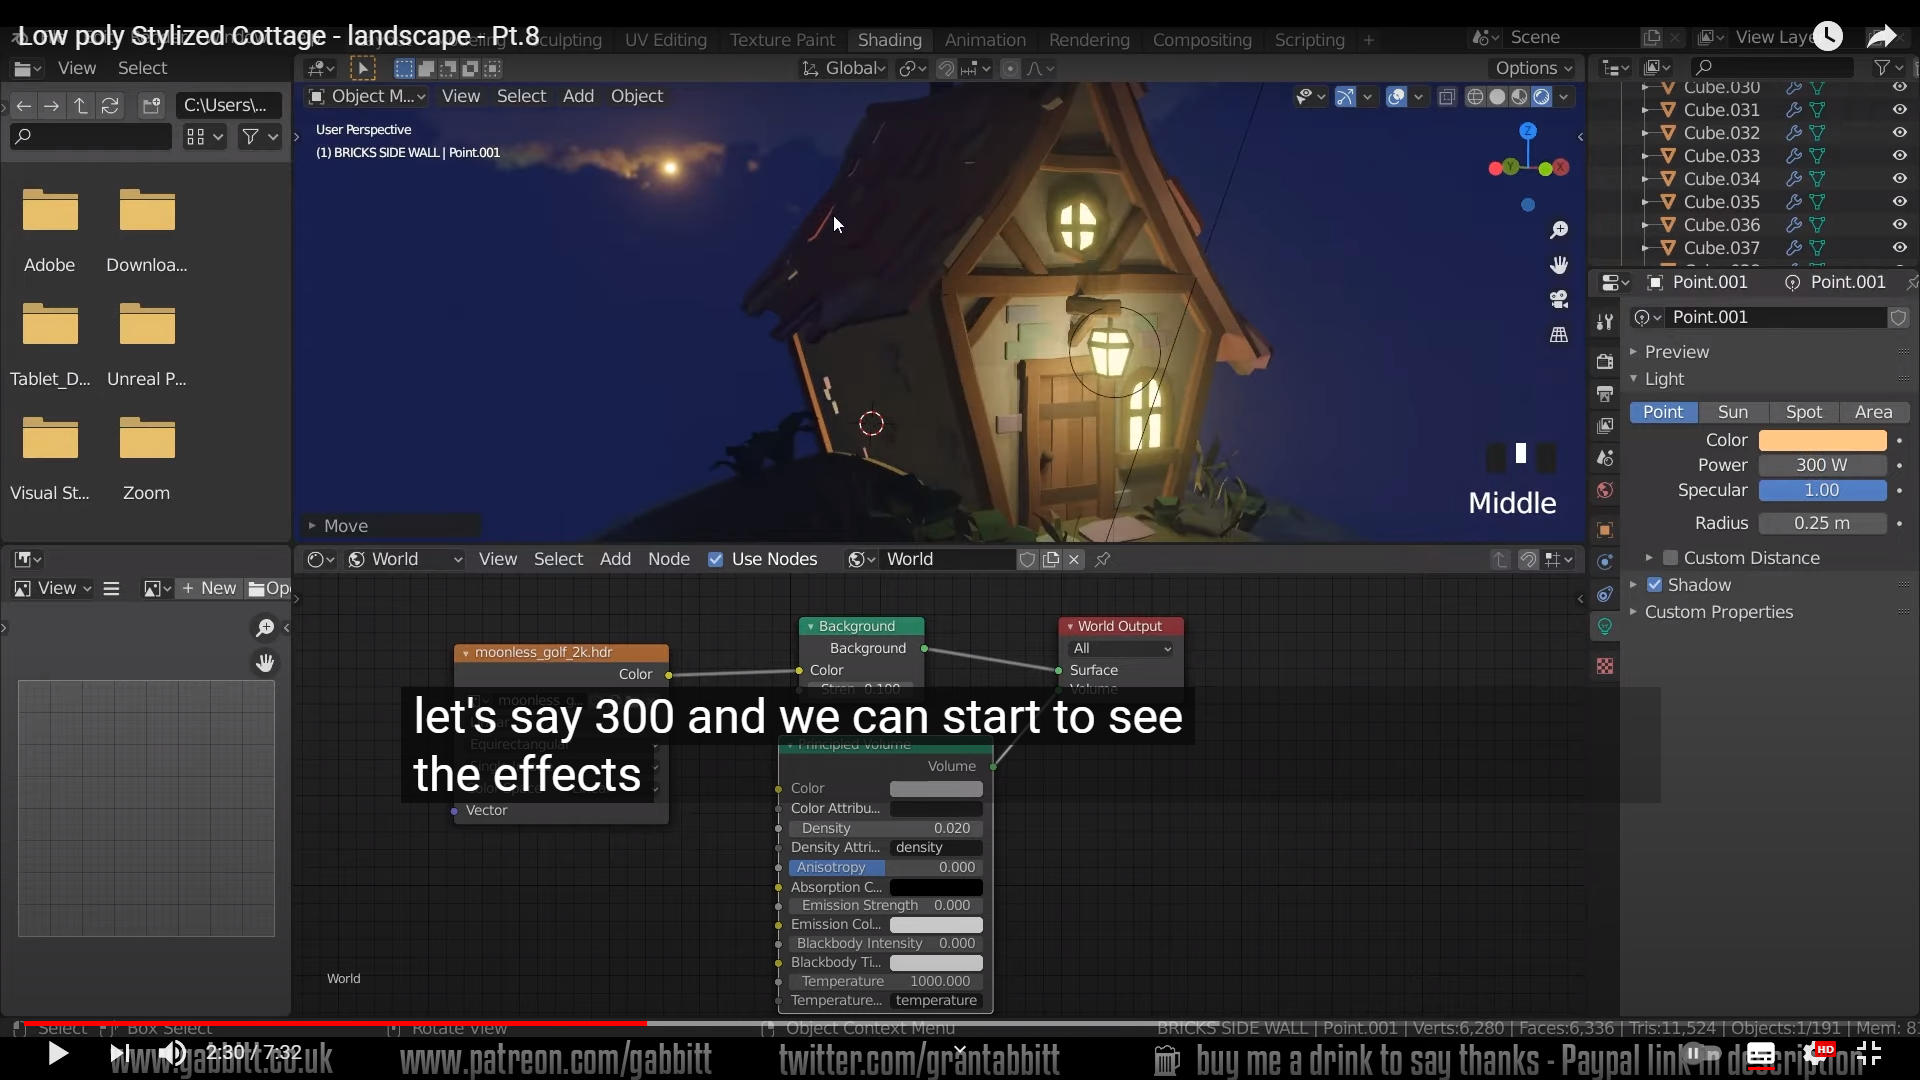Expand the Preview panel
The image size is (1920, 1080).
pyautogui.click(x=1676, y=352)
